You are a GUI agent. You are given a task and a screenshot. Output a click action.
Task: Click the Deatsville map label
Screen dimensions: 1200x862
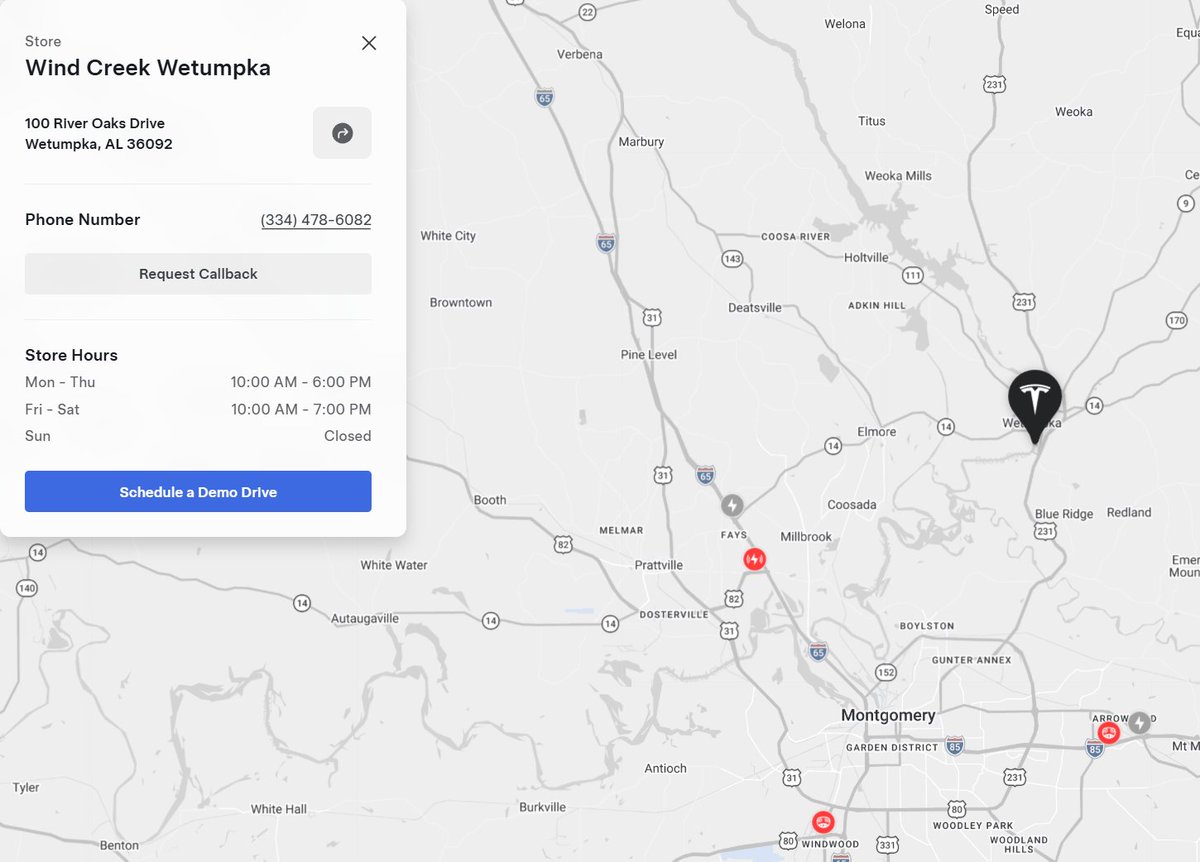[755, 308]
